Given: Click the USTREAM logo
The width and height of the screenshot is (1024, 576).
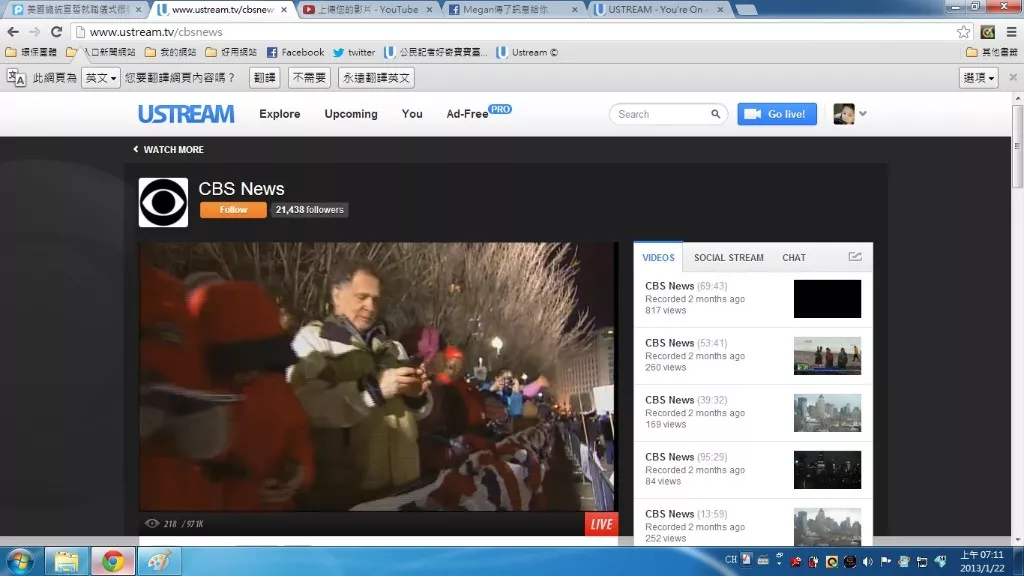Looking at the screenshot, I should pyautogui.click(x=186, y=114).
